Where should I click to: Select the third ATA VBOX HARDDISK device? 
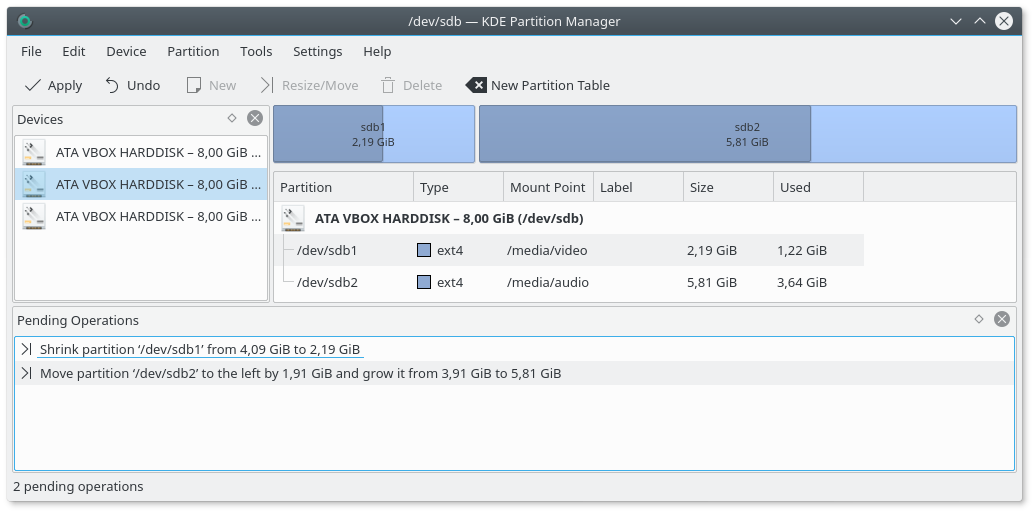141,216
